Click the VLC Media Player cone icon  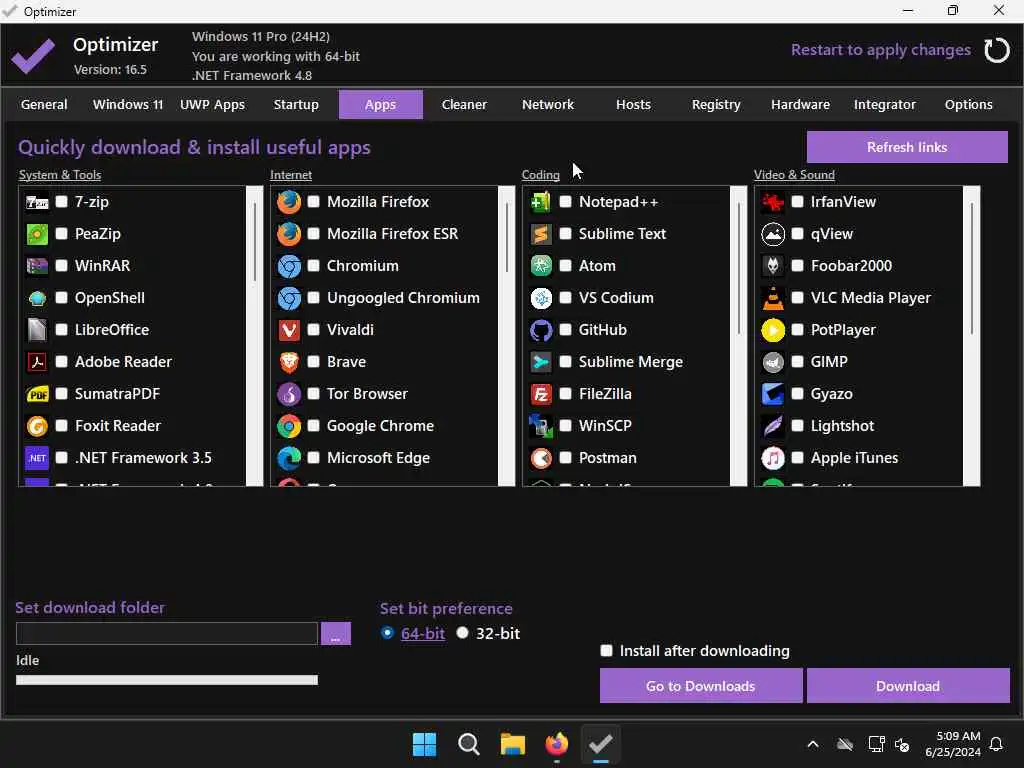coord(773,298)
